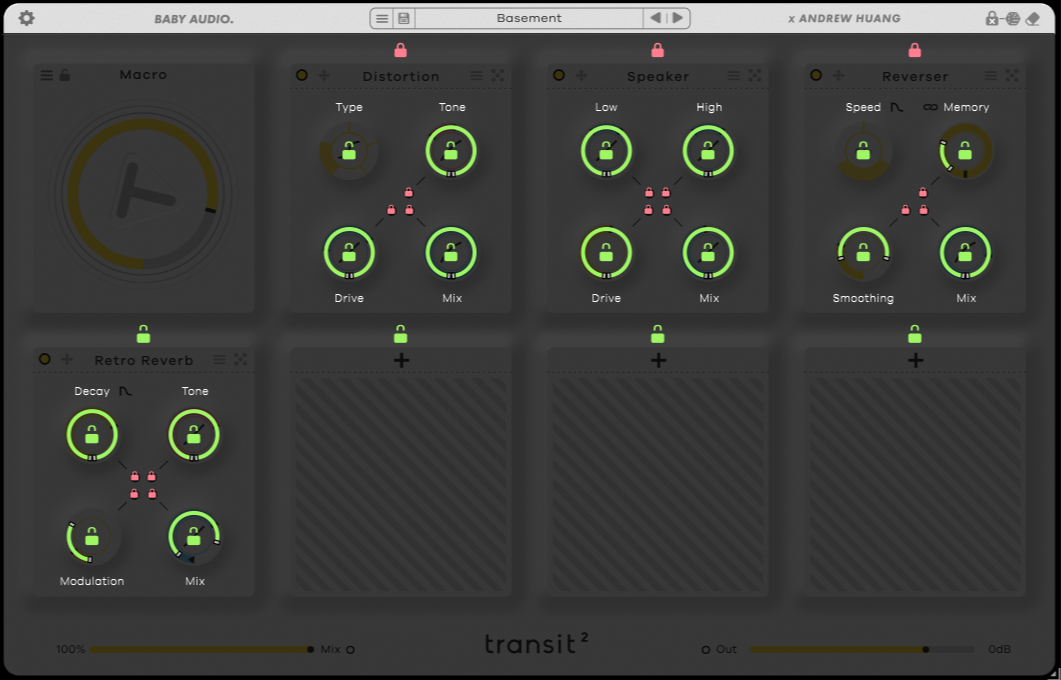Toggle lock on Reverser Smoothing knob
The image size is (1061, 680).
[x=863, y=252]
